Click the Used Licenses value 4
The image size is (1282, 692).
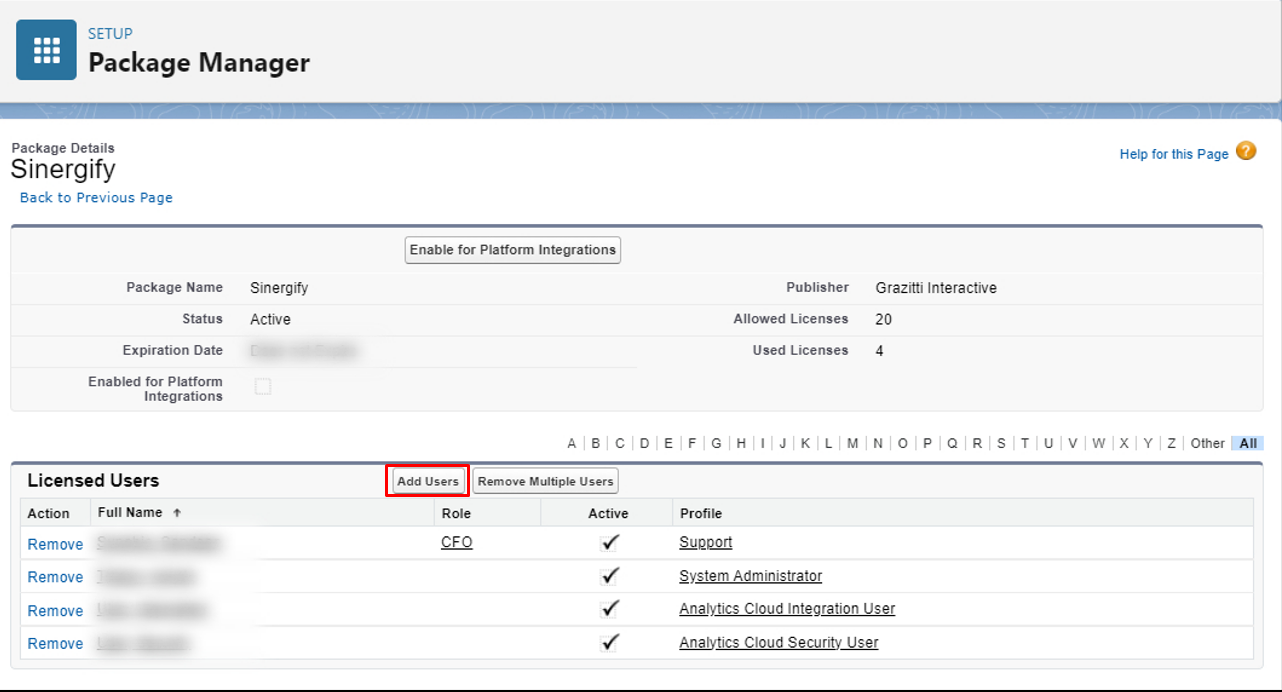pyautogui.click(x=879, y=351)
